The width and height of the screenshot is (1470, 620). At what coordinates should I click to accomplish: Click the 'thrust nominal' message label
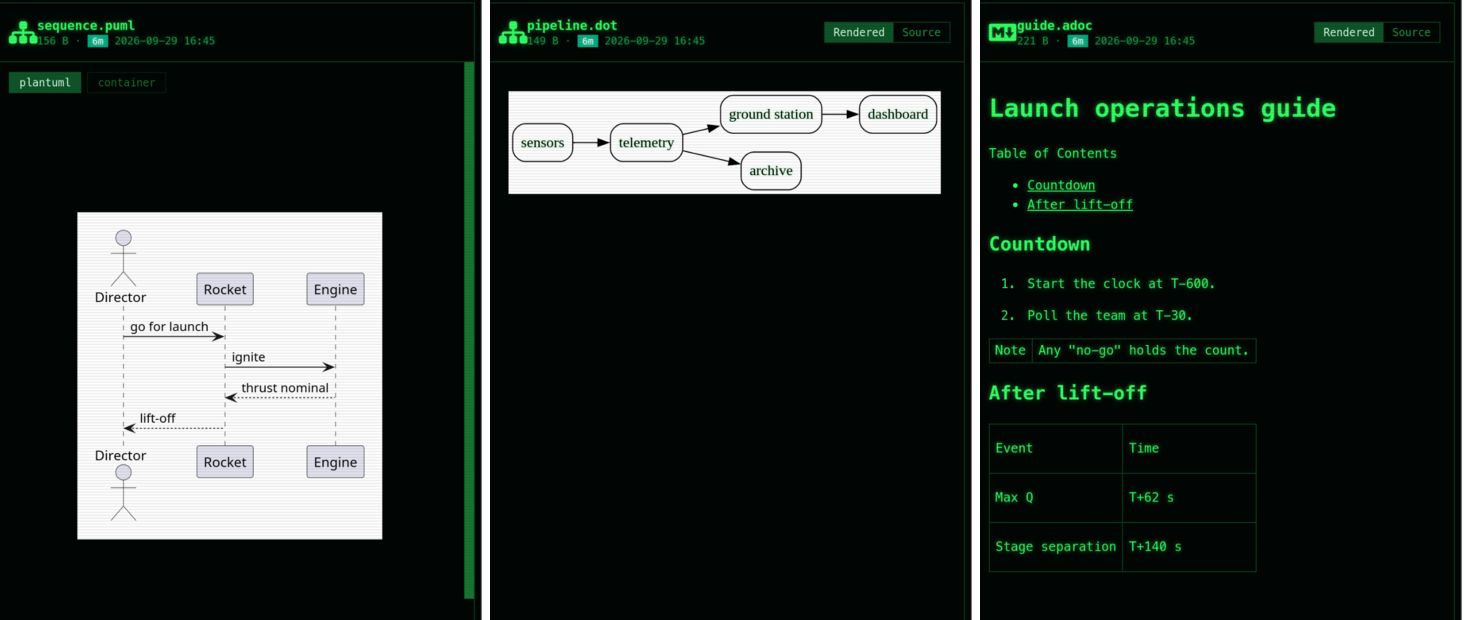point(285,388)
